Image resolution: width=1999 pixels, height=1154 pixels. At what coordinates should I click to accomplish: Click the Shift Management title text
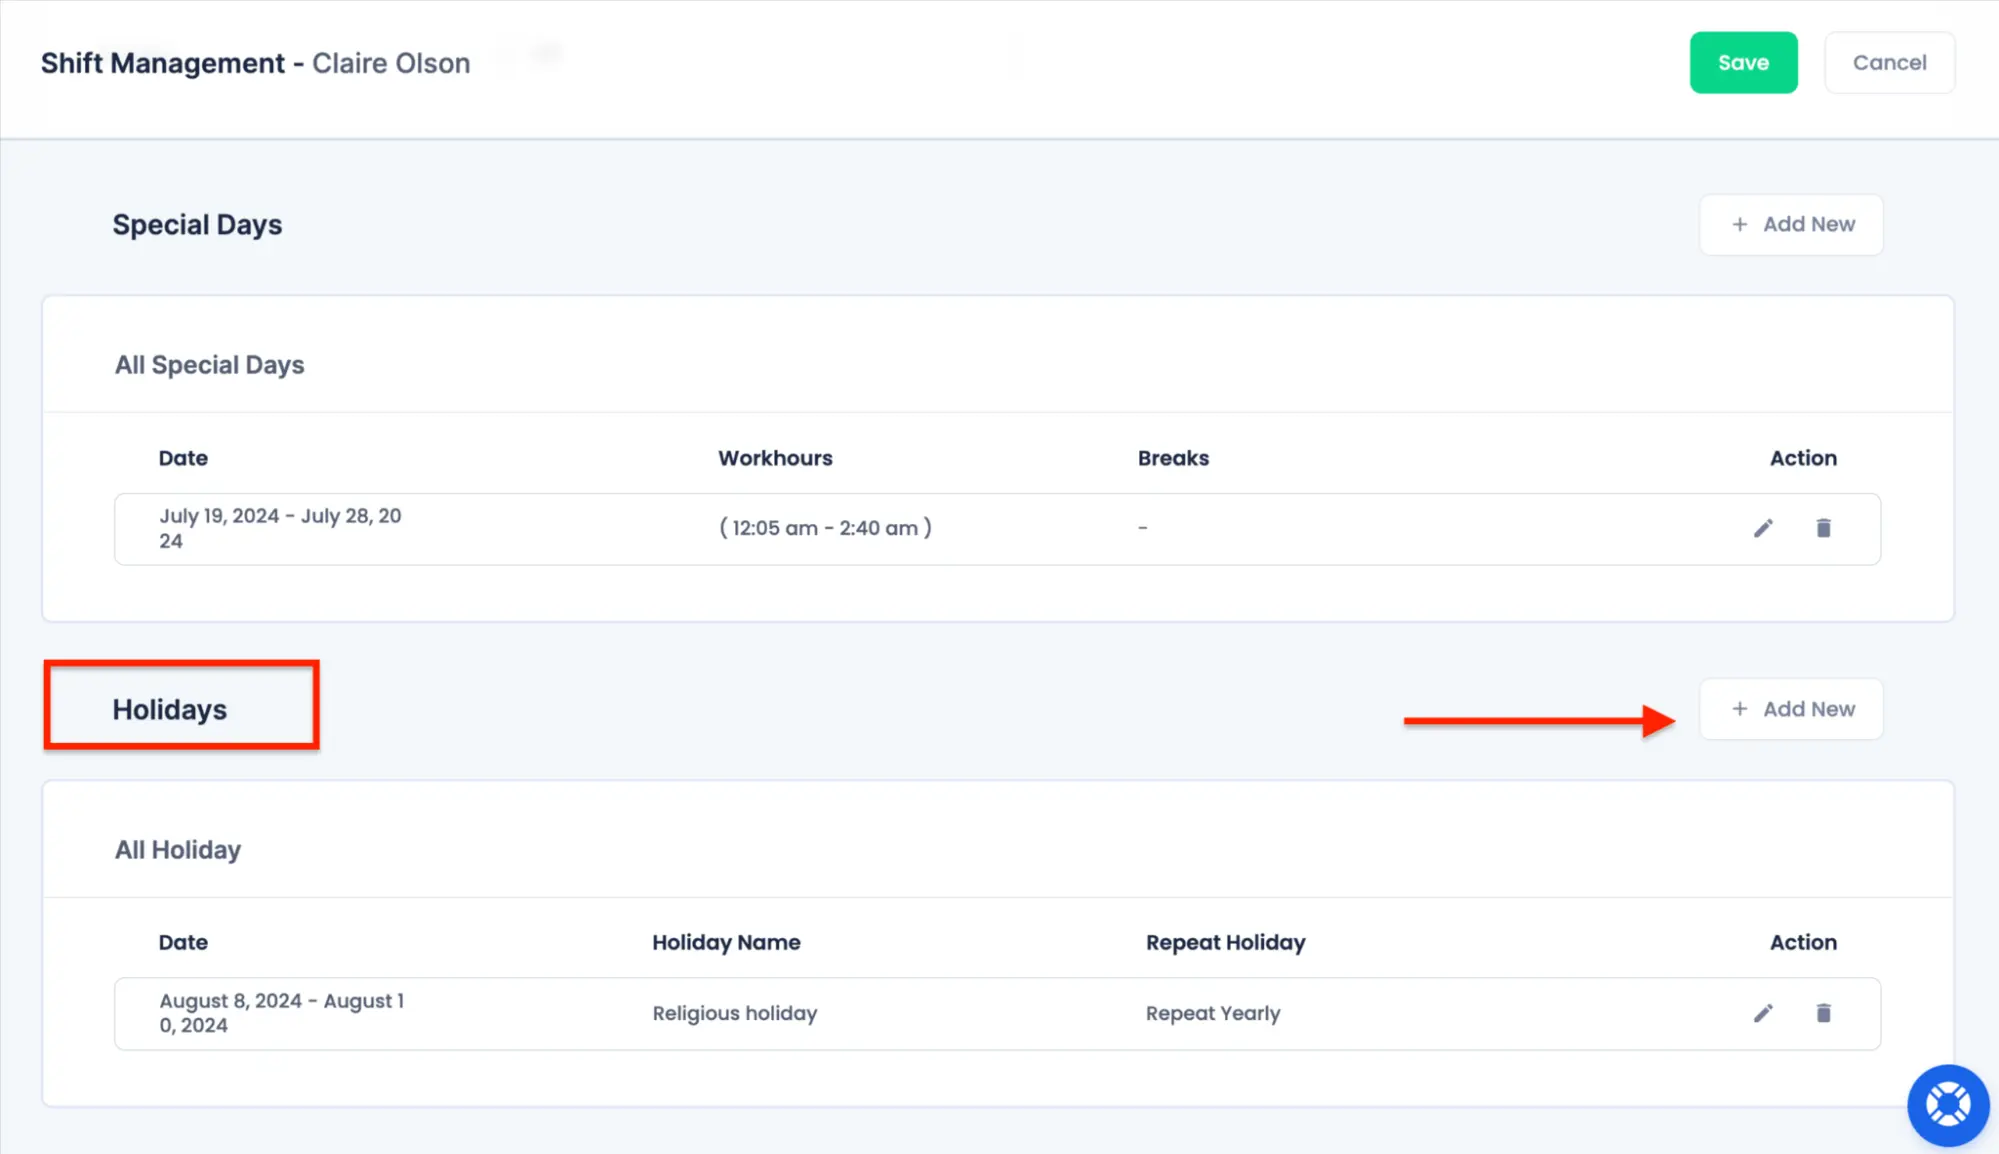[163, 63]
